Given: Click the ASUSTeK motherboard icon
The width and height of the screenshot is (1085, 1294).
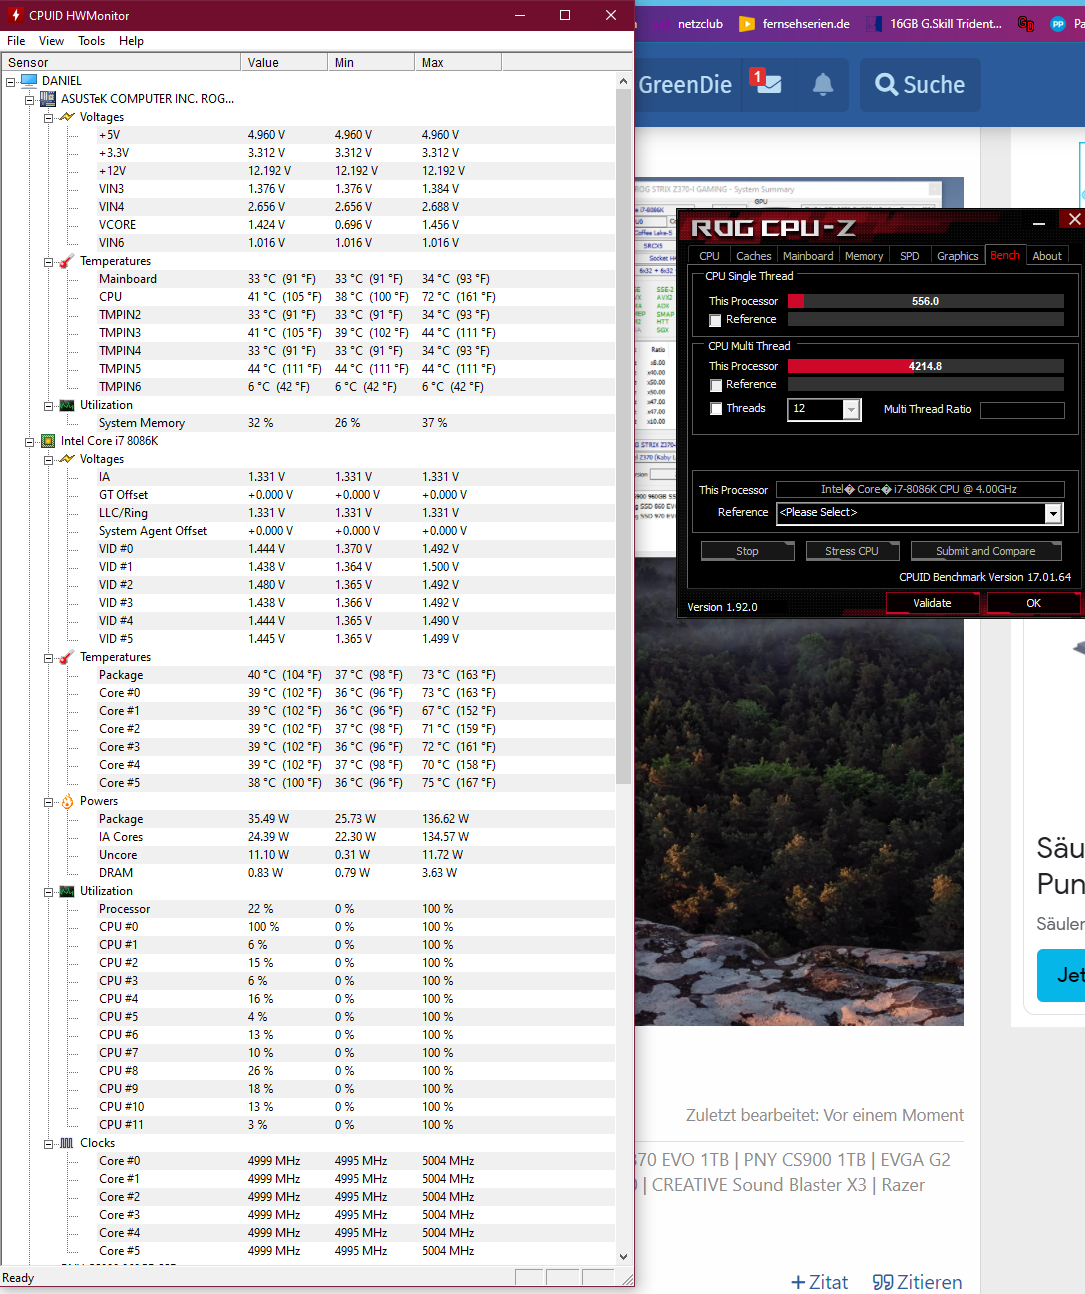Looking at the screenshot, I should (48, 98).
